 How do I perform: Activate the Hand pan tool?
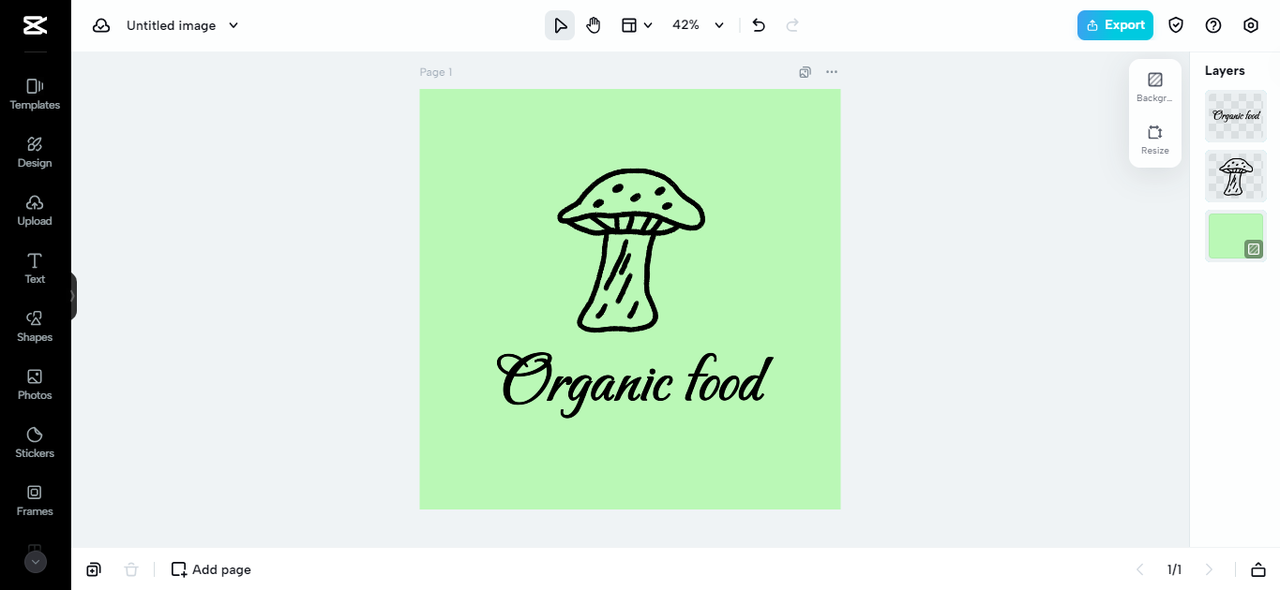tap(593, 25)
